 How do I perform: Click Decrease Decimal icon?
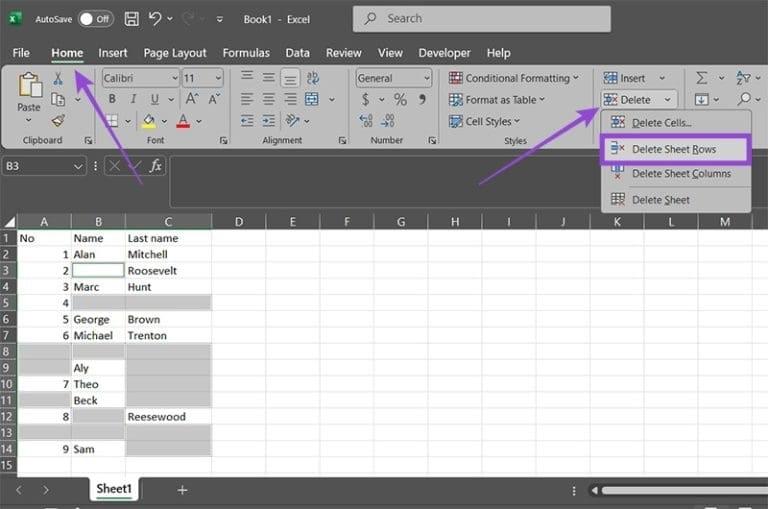click(x=388, y=121)
